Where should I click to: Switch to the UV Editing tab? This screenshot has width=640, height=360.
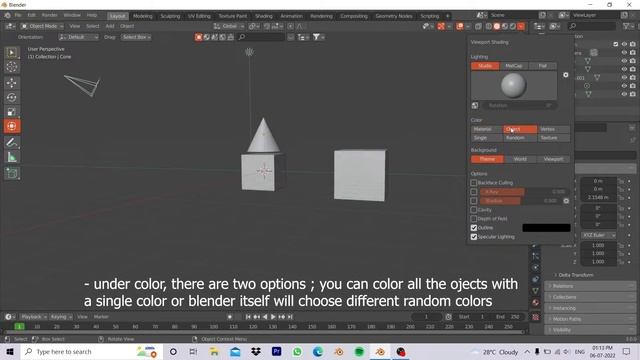coord(199,16)
